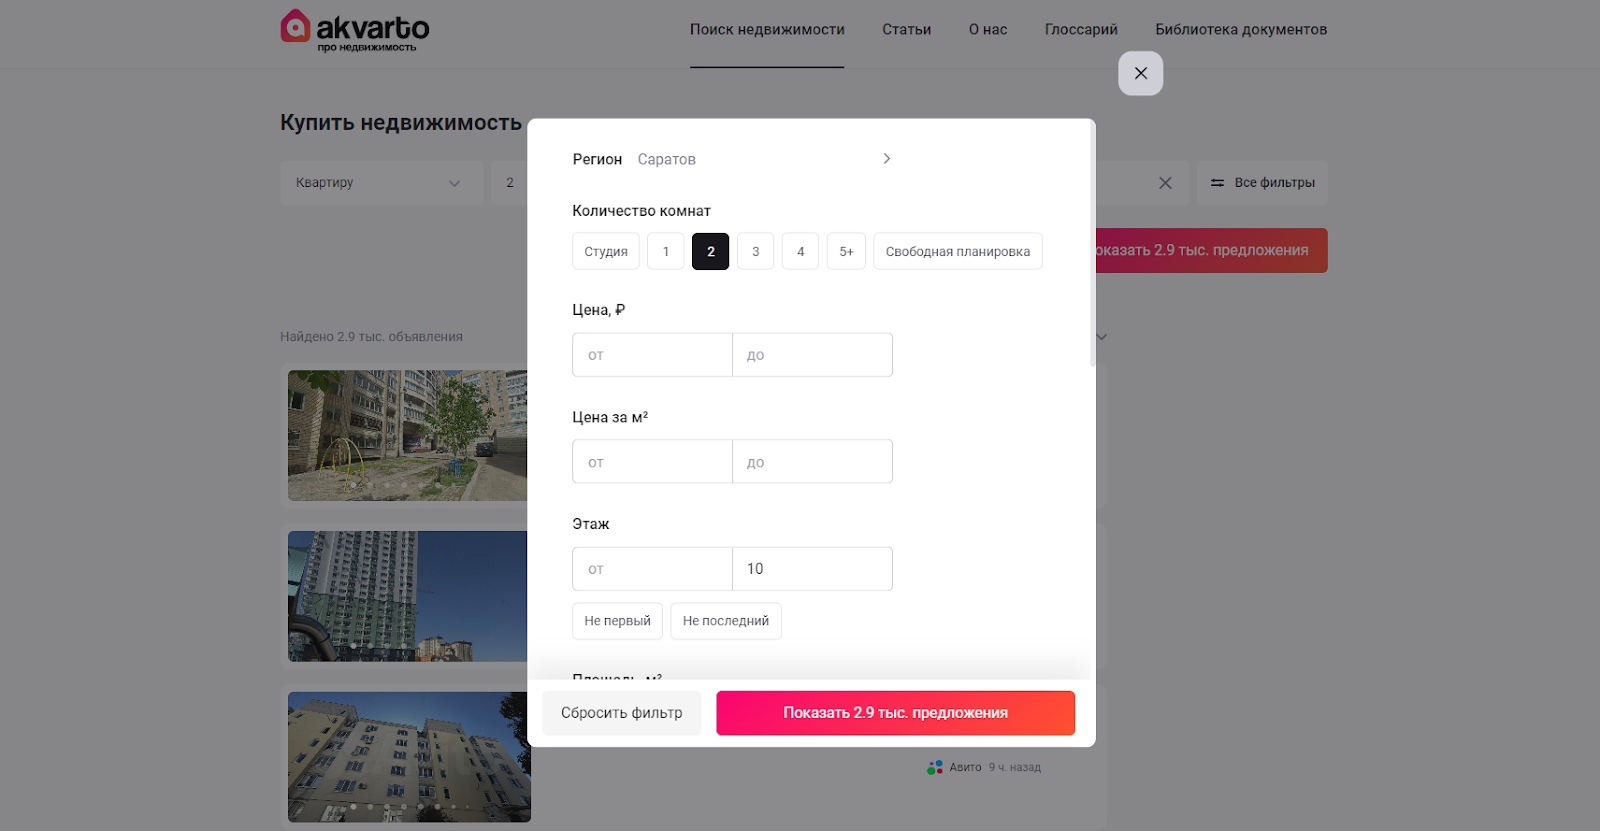Open Глоссарий menu item
This screenshot has height=831, width=1600.
coord(1081,30)
